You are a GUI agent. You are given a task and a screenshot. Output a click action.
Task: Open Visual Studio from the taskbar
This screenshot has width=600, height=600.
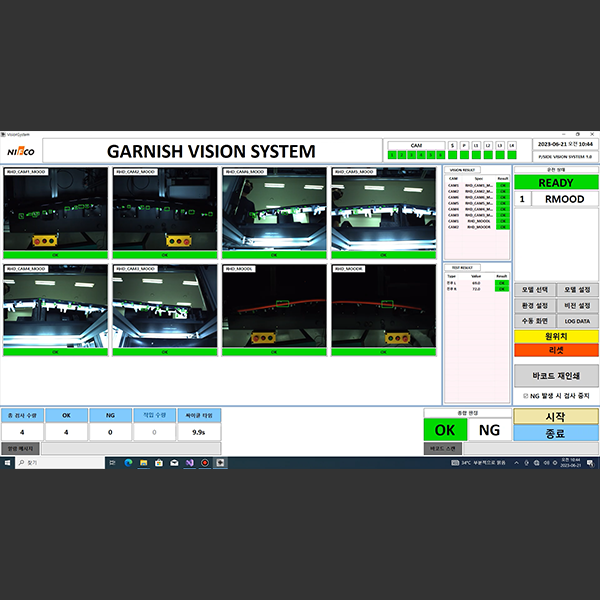pos(189,463)
